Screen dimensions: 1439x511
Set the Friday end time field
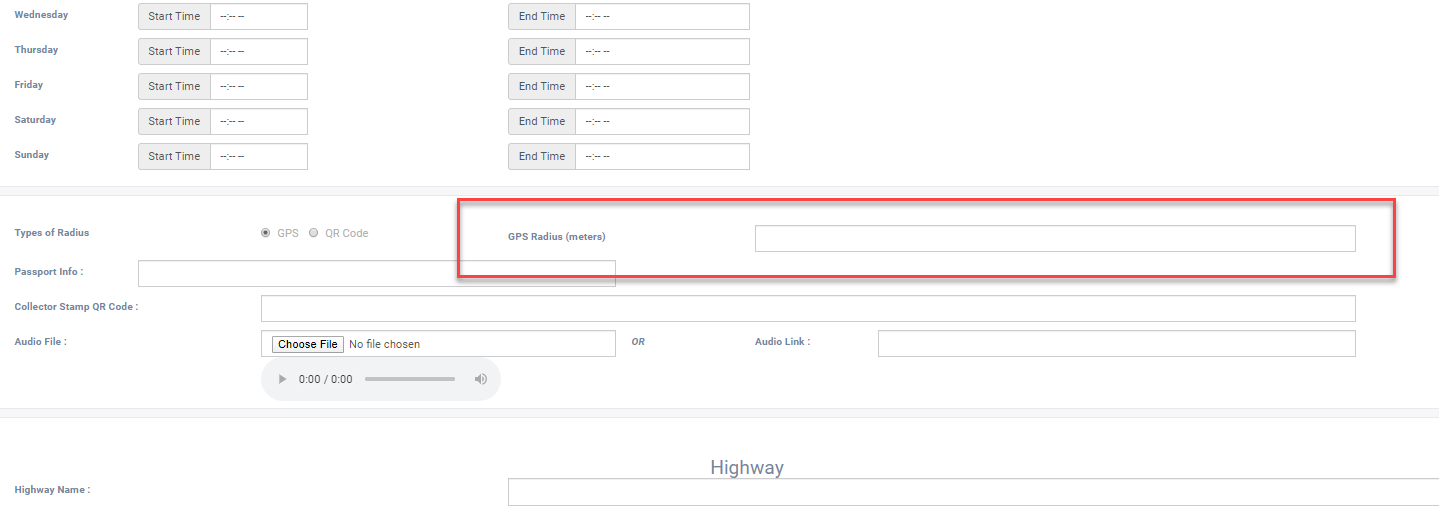pos(661,87)
